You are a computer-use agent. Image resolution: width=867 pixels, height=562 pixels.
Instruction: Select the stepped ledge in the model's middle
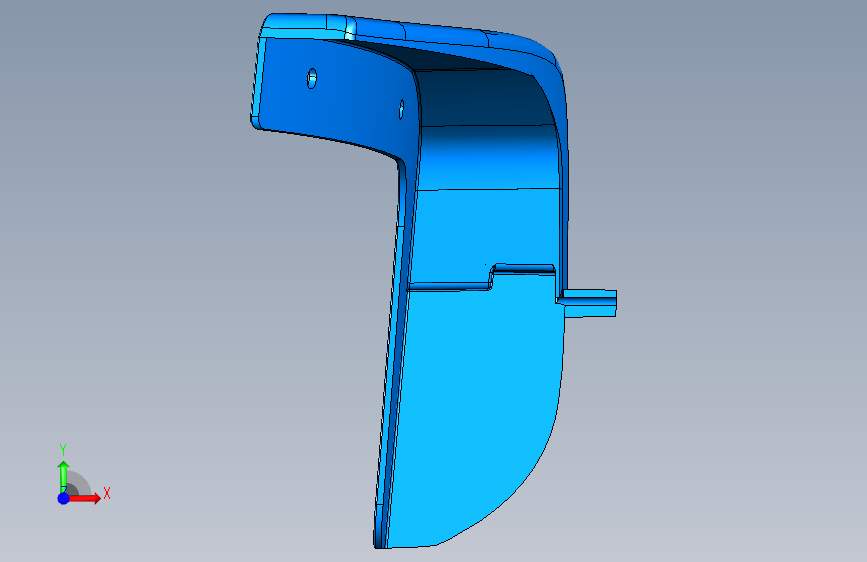click(x=481, y=278)
